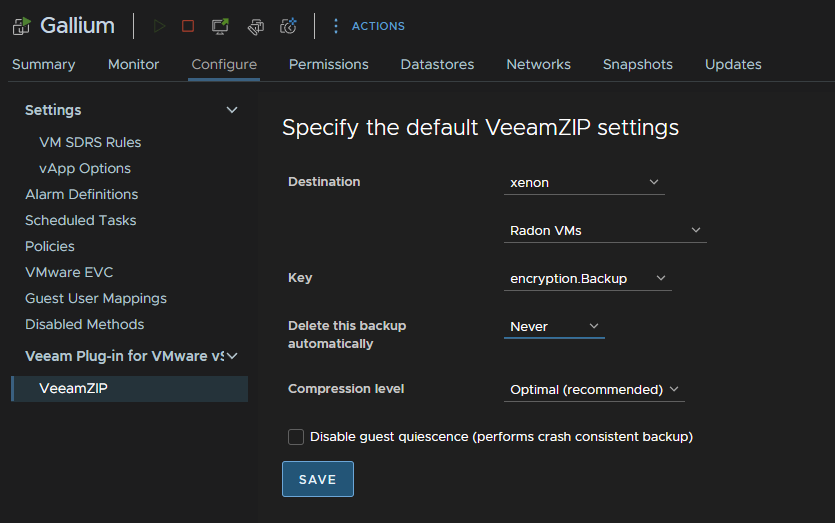The width and height of the screenshot is (835, 523).
Task: Select Scheduled Tasks in sidebar
Action: (x=80, y=220)
